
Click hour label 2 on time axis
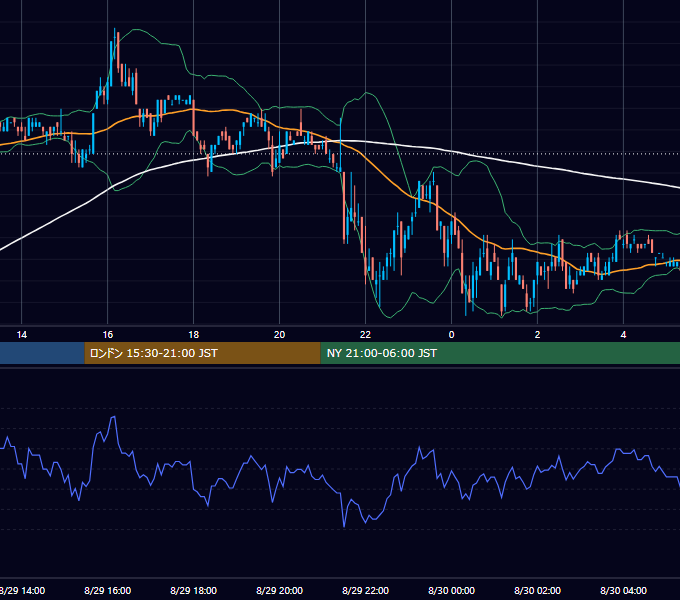[537, 335]
